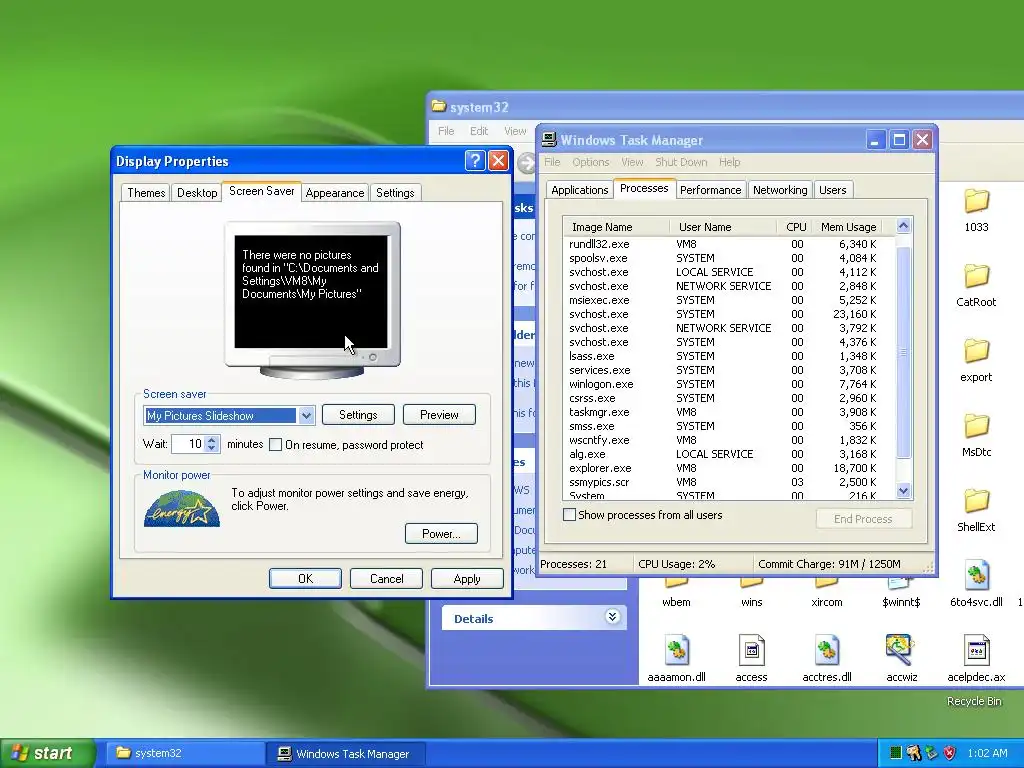Click the system32 window folder title icon
1024x768 pixels.
[439, 106]
